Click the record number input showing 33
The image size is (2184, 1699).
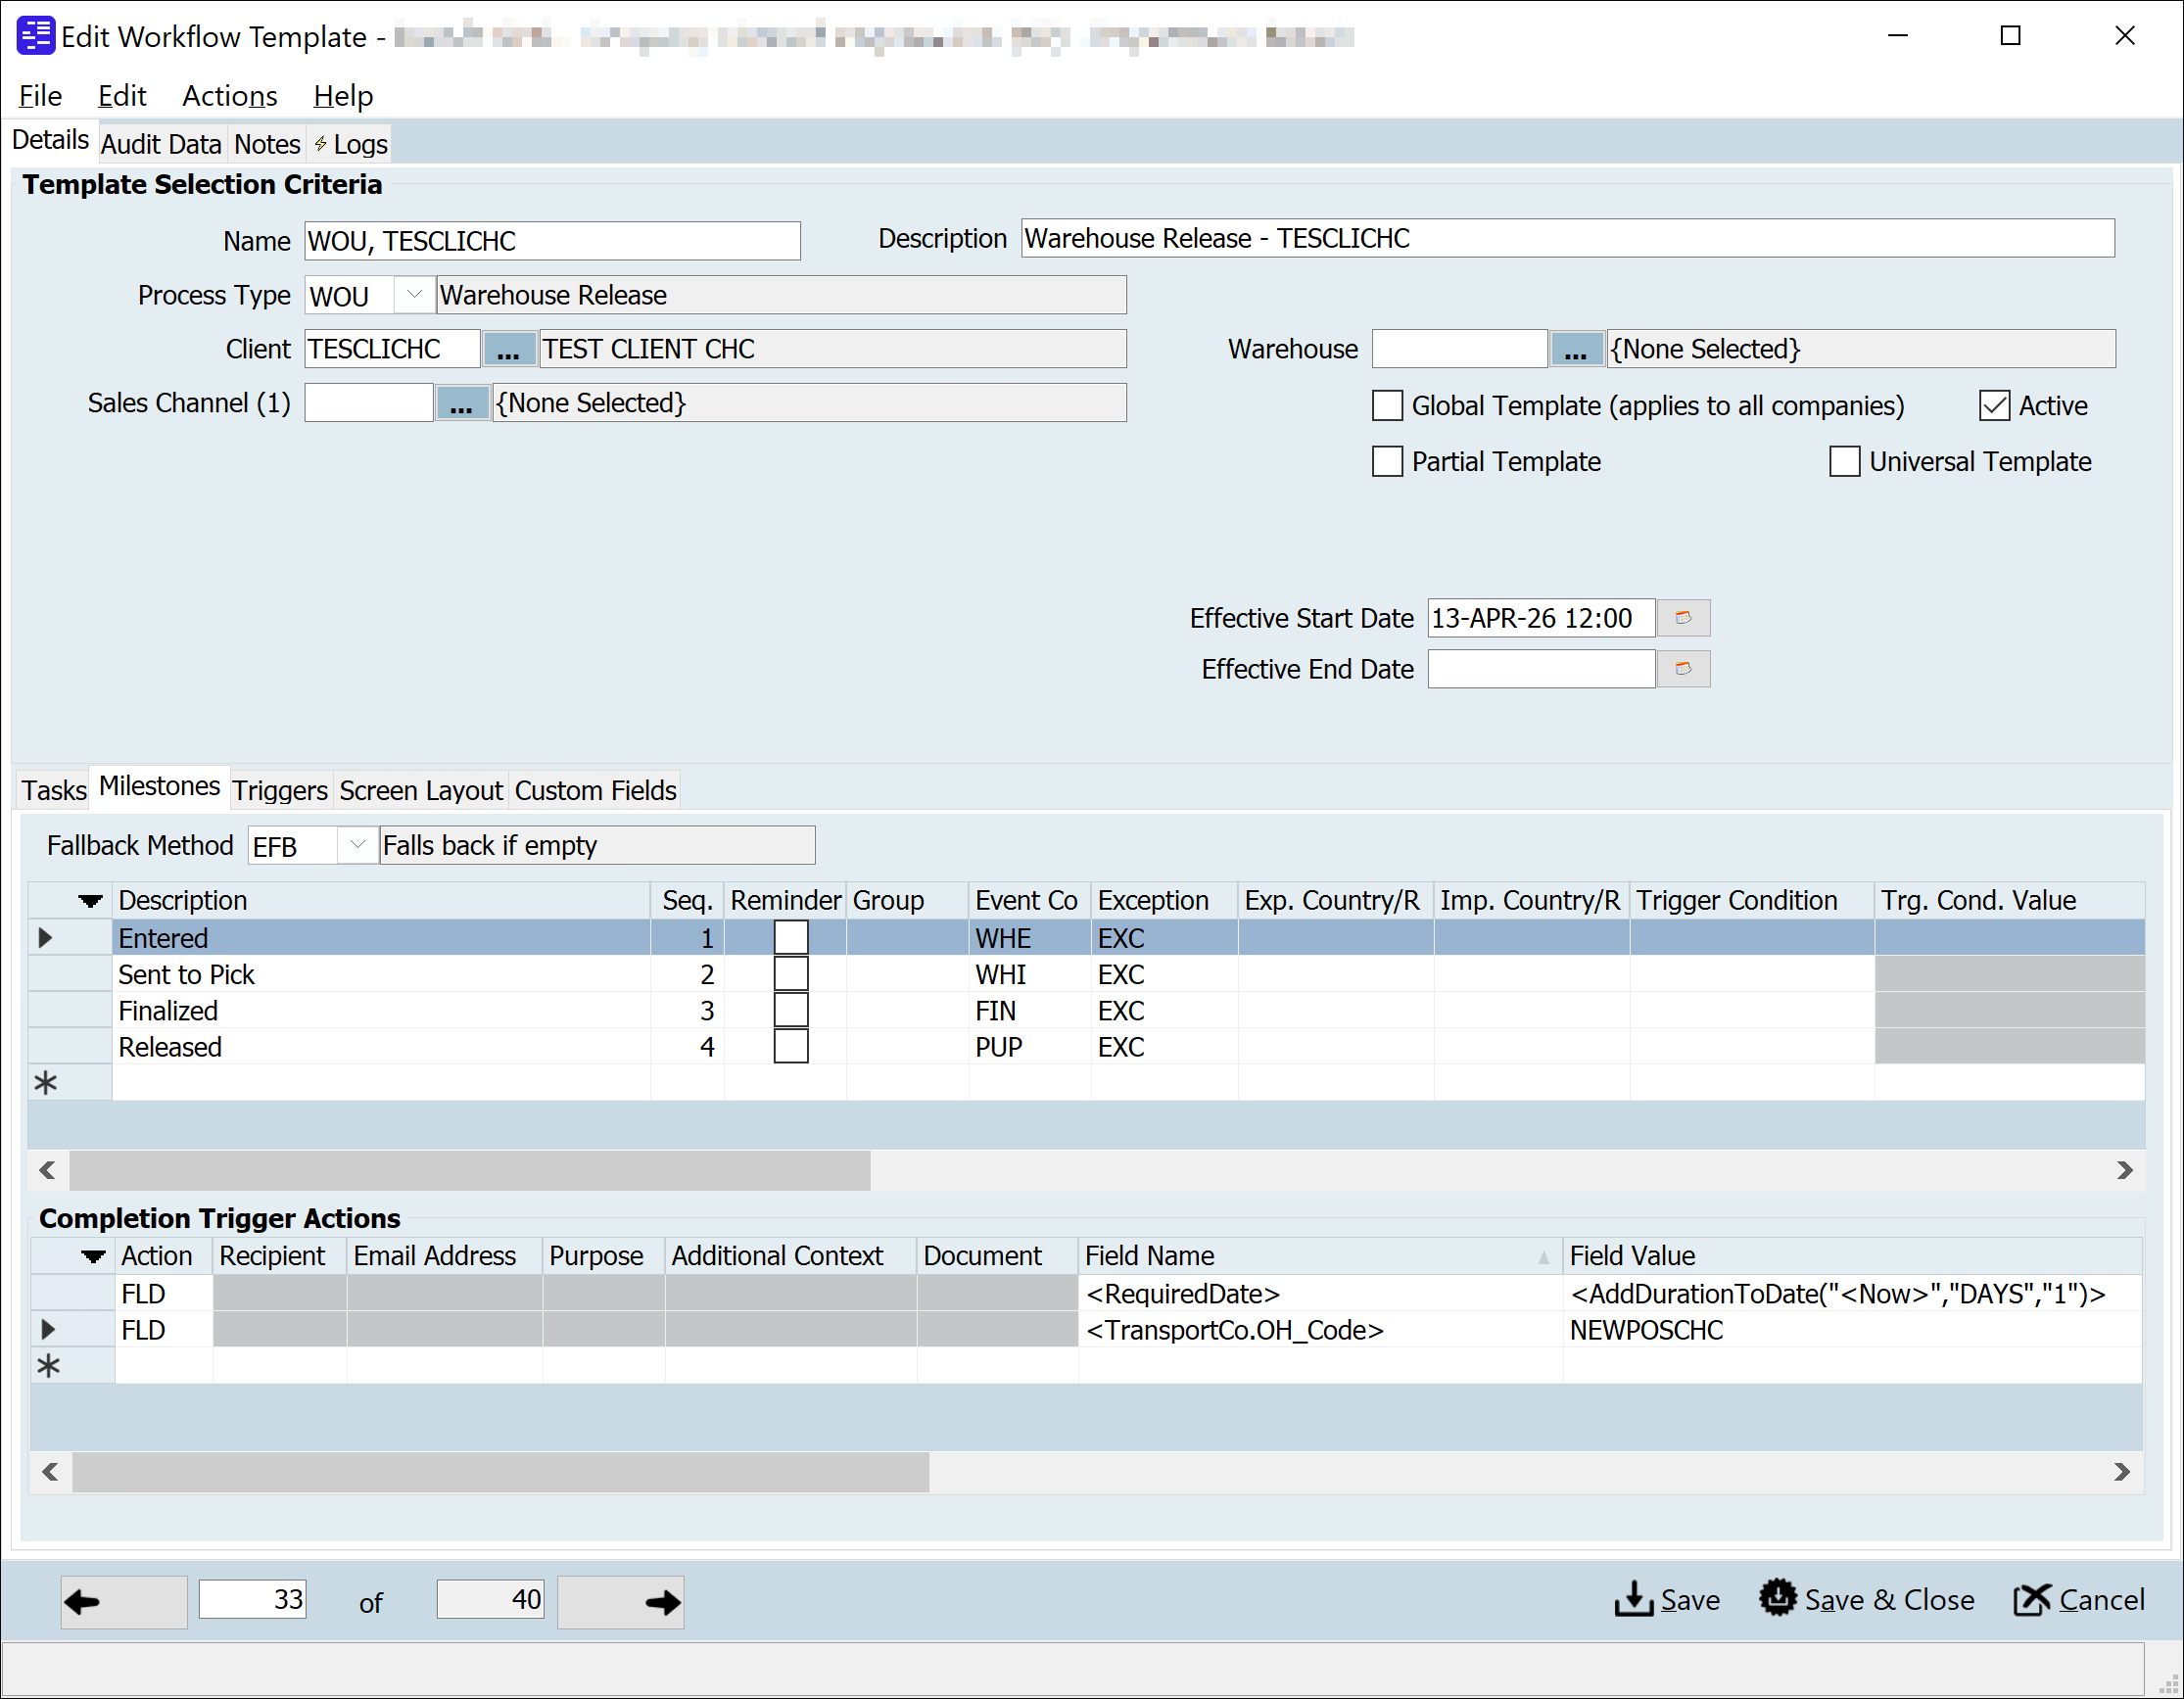click(x=253, y=1599)
